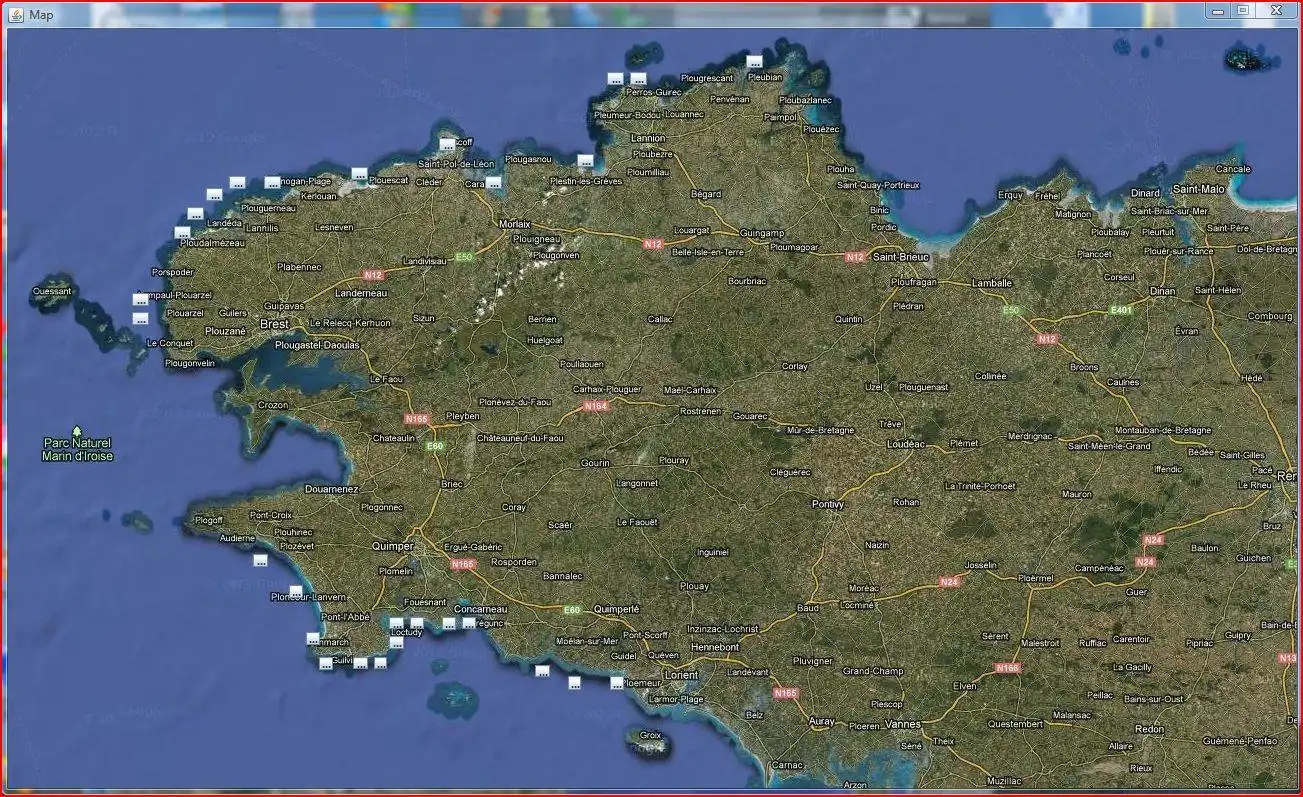Viewport: 1303px width, 797px height.
Task: Select the marker overlapping Brignogan-Plage label
Action: click(x=272, y=183)
